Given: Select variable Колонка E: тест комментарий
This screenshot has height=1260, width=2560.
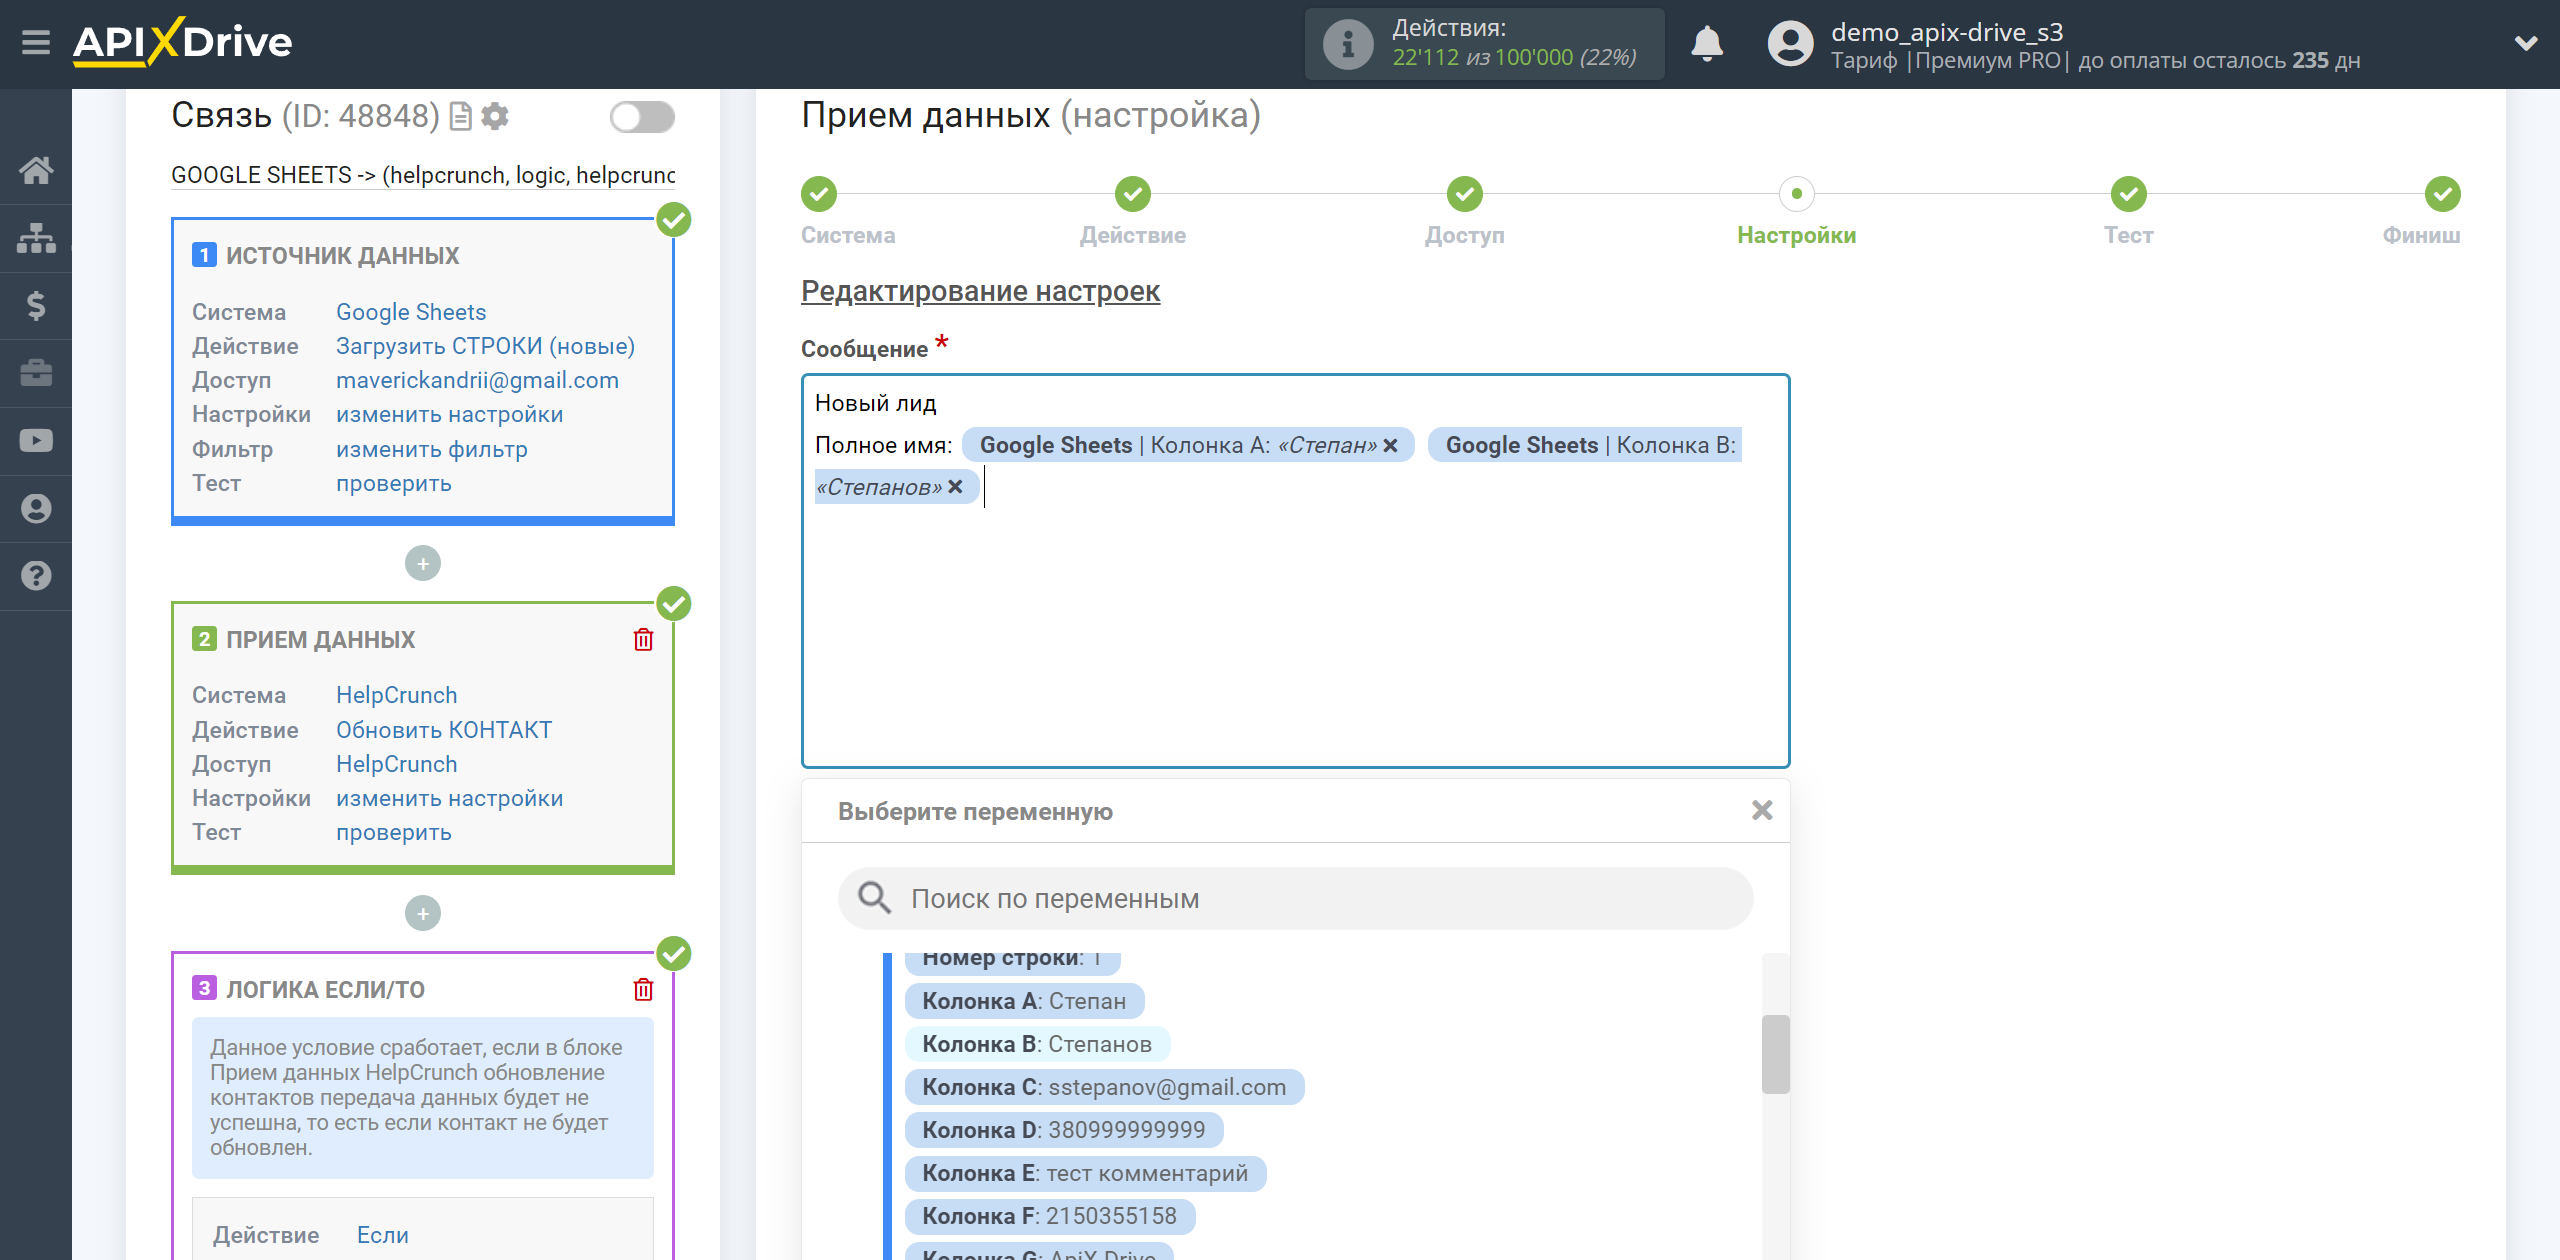Looking at the screenshot, I should tap(1085, 1173).
